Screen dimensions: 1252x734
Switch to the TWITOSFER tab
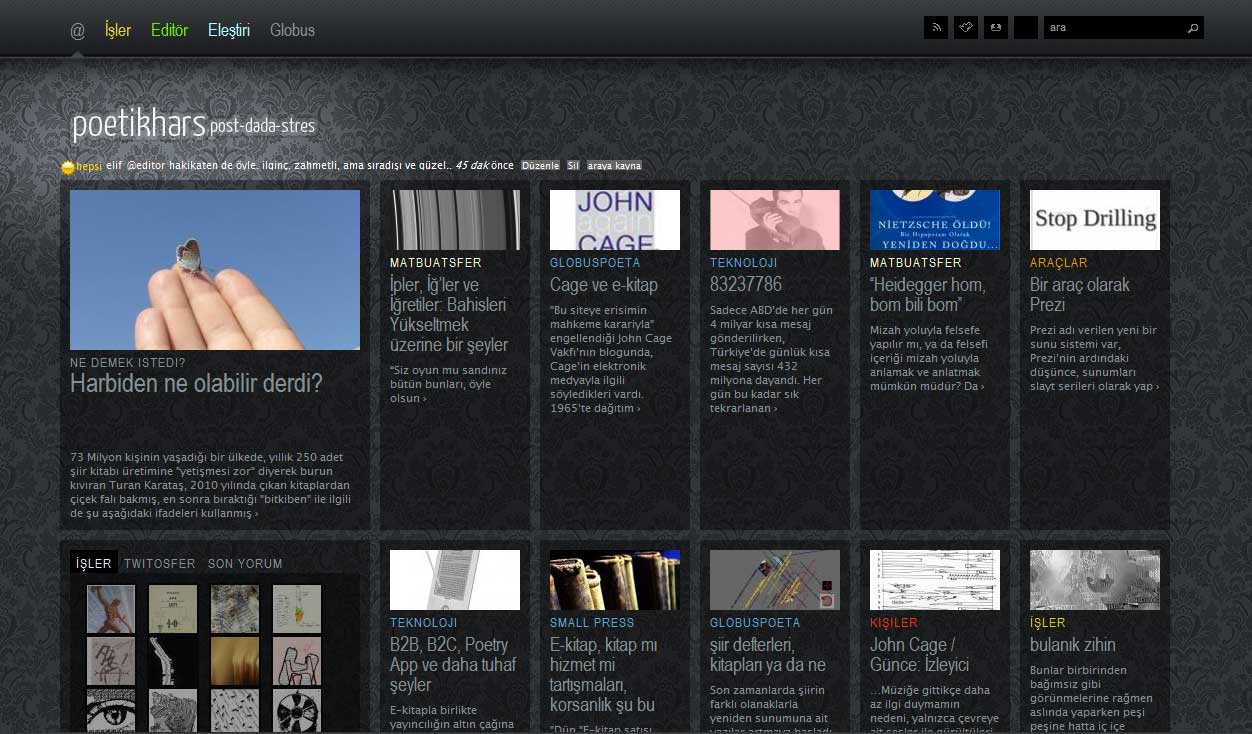click(159, 563)
